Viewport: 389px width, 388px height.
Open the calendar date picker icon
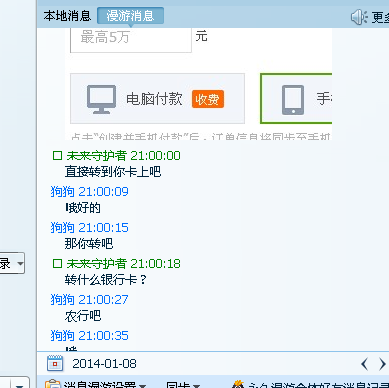tap(55, 363)
